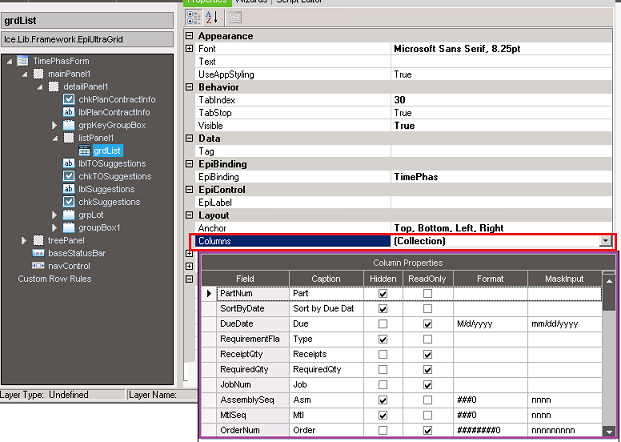The width and height of the screenshot is (621, 442).
Task: Toggle Hidden checkbox for PartNum row
Action: [383, 294]
